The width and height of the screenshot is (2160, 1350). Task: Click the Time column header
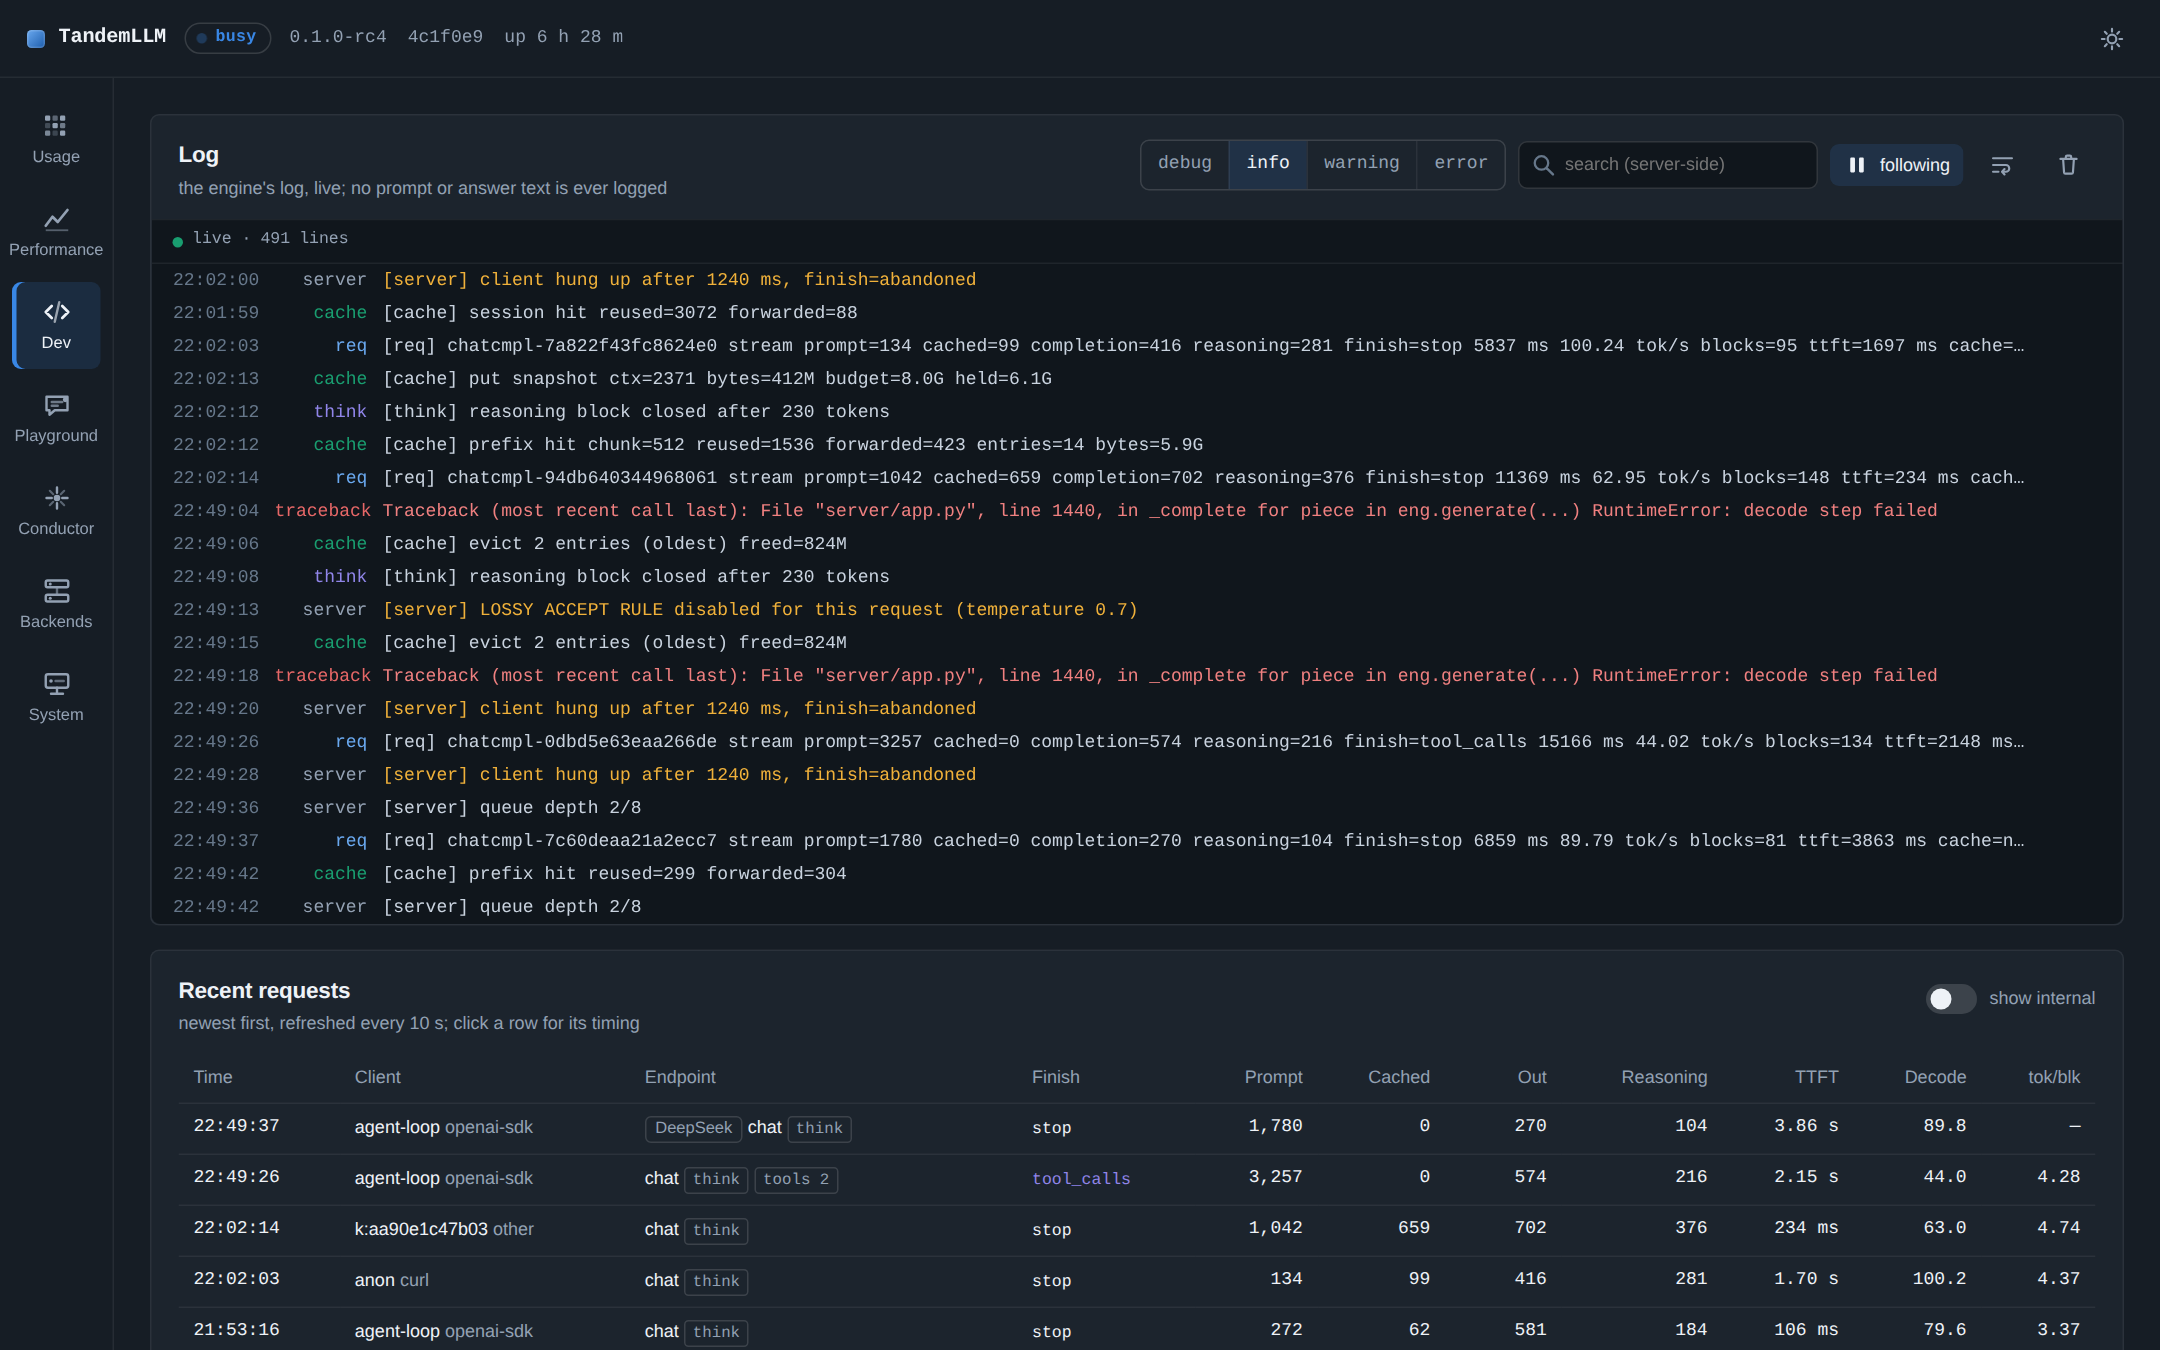click(x=213, y=1077)
